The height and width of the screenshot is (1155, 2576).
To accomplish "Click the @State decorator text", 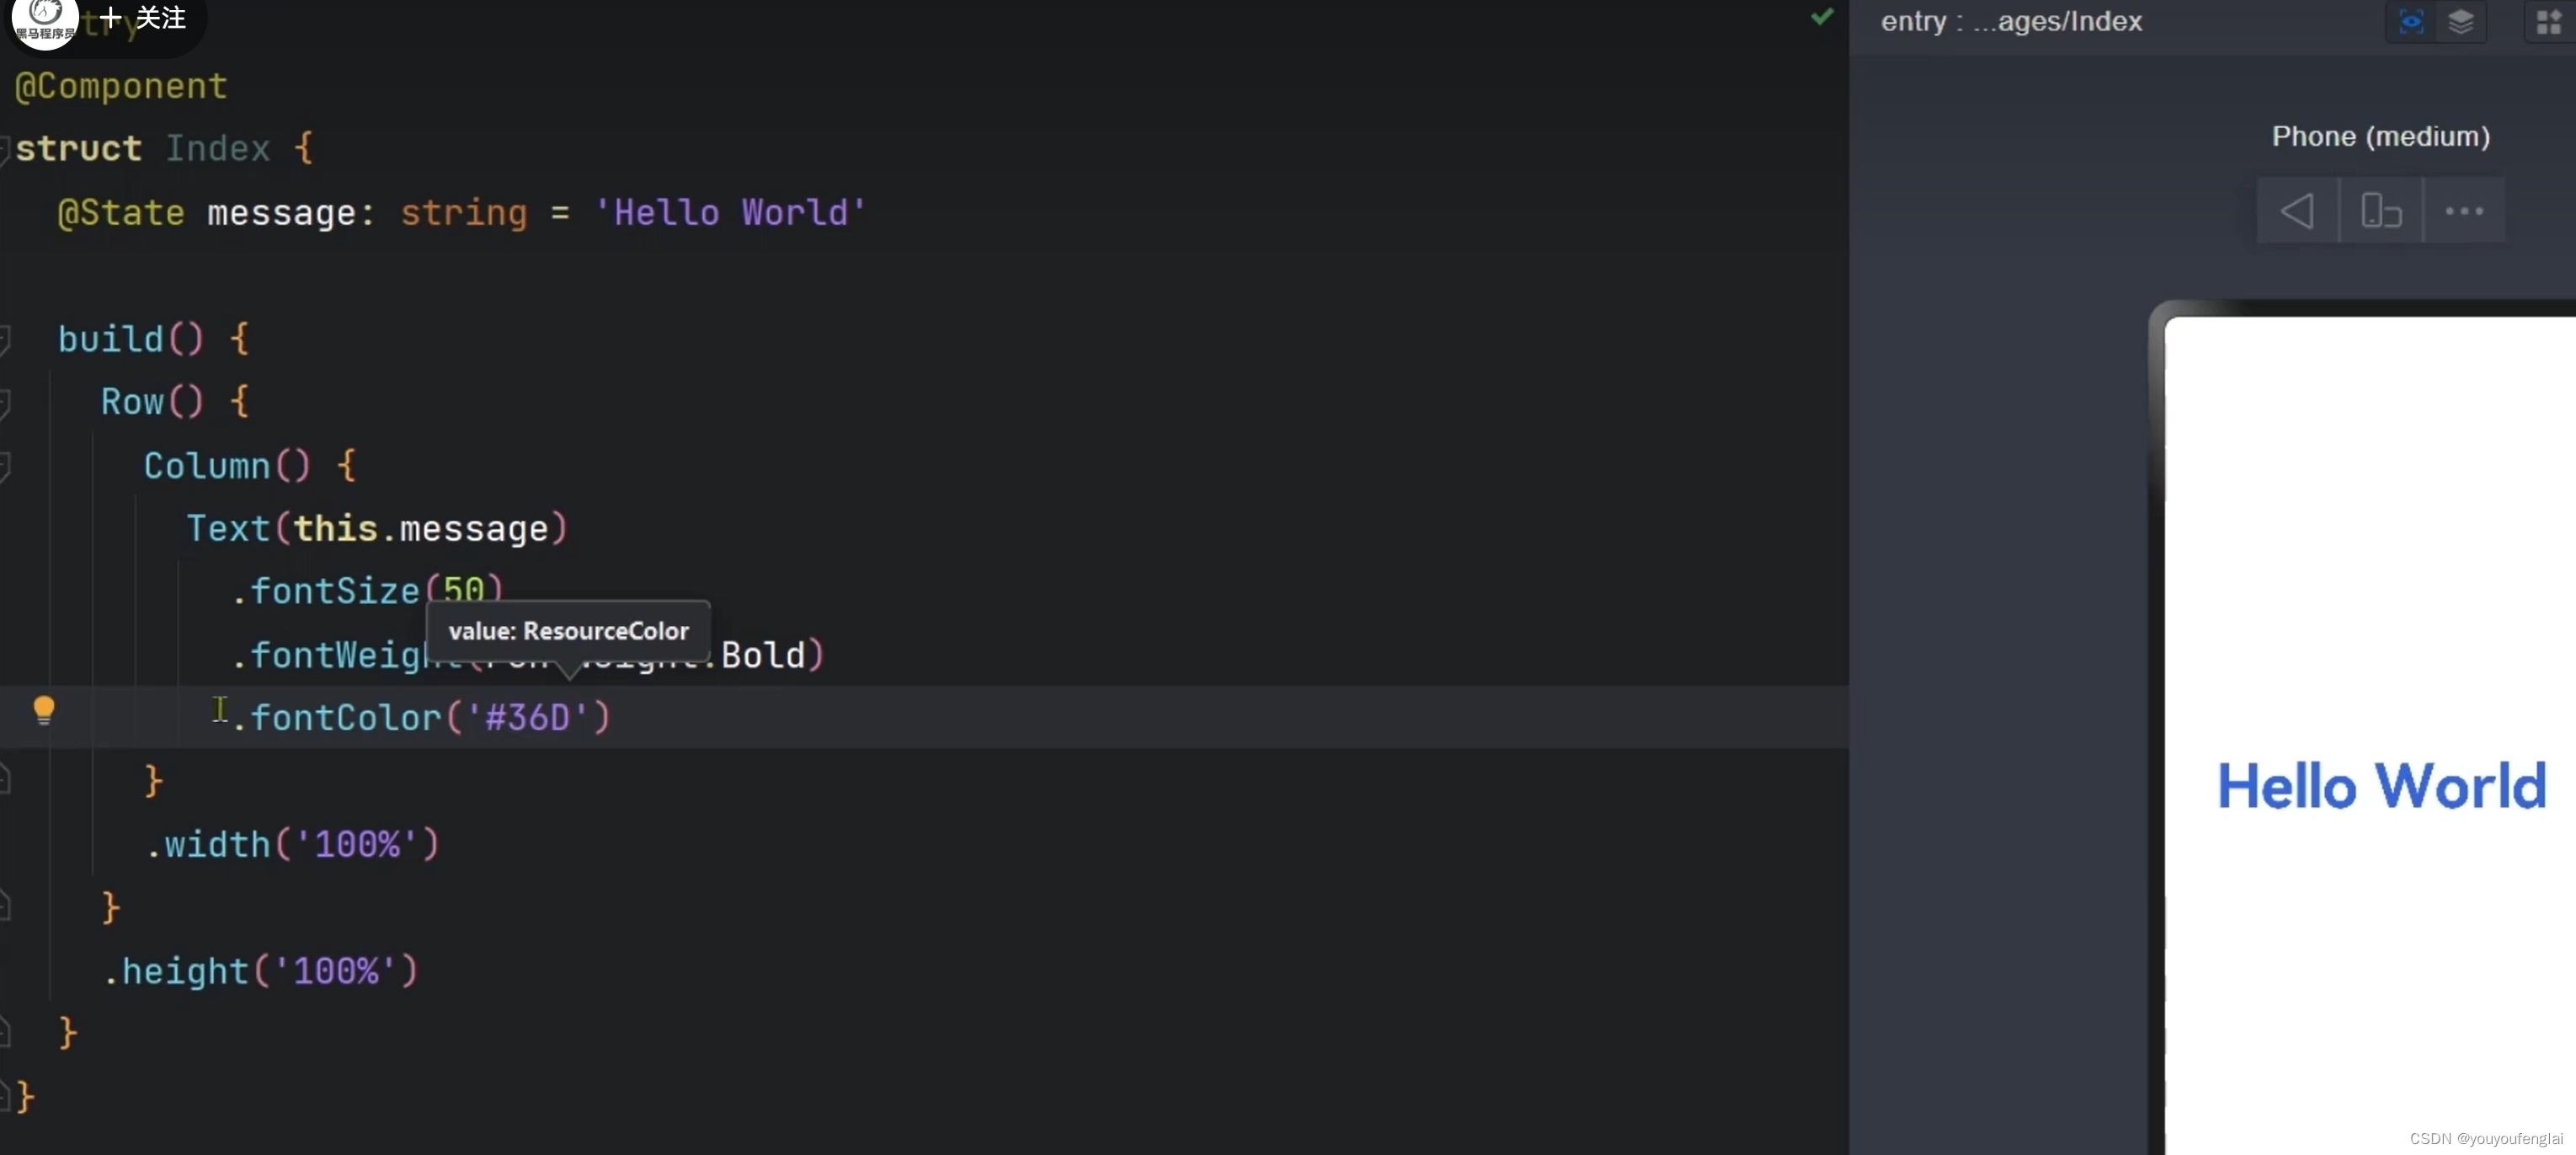I will (x=121, y=213).
